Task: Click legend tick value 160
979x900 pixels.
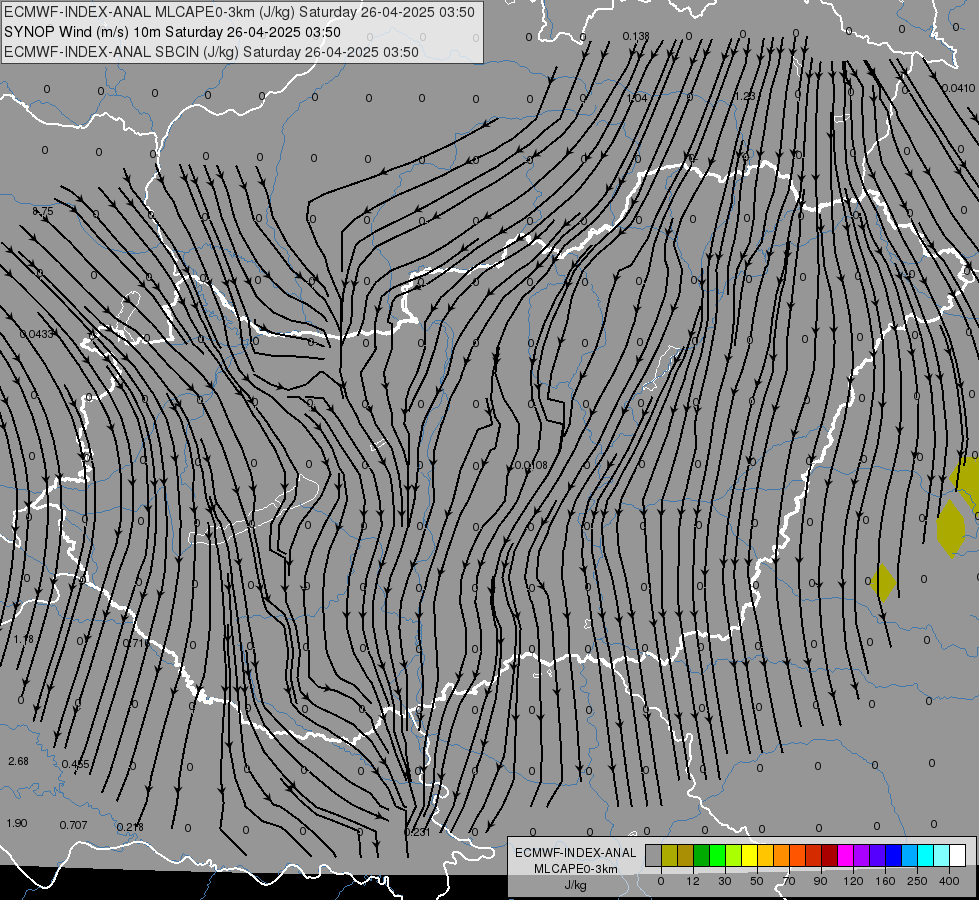Action: (885, 881)
